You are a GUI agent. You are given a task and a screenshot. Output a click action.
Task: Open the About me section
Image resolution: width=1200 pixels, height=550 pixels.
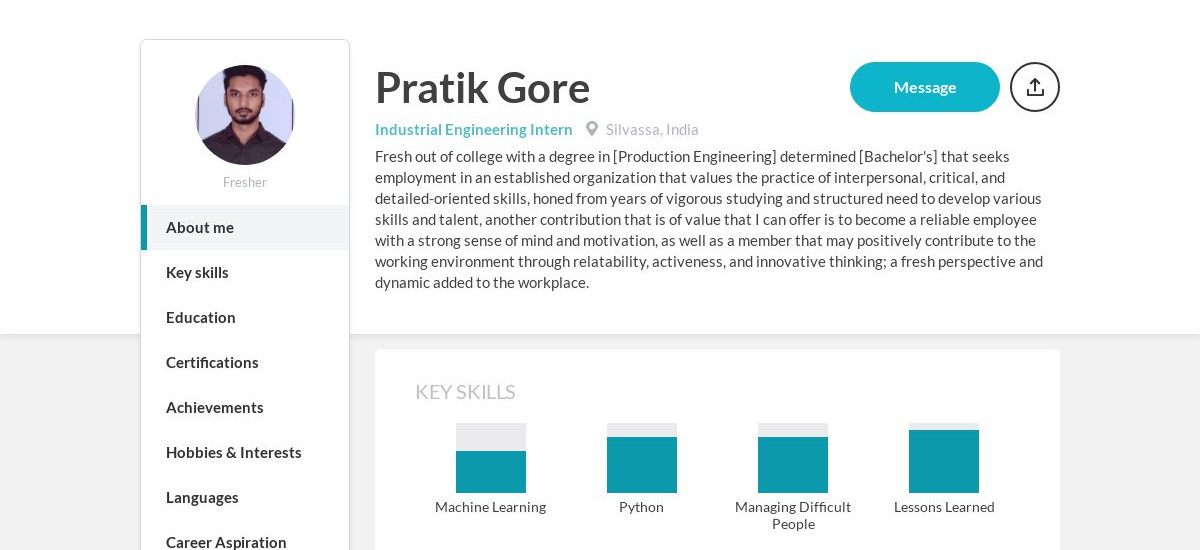click(x=245, y=227)
